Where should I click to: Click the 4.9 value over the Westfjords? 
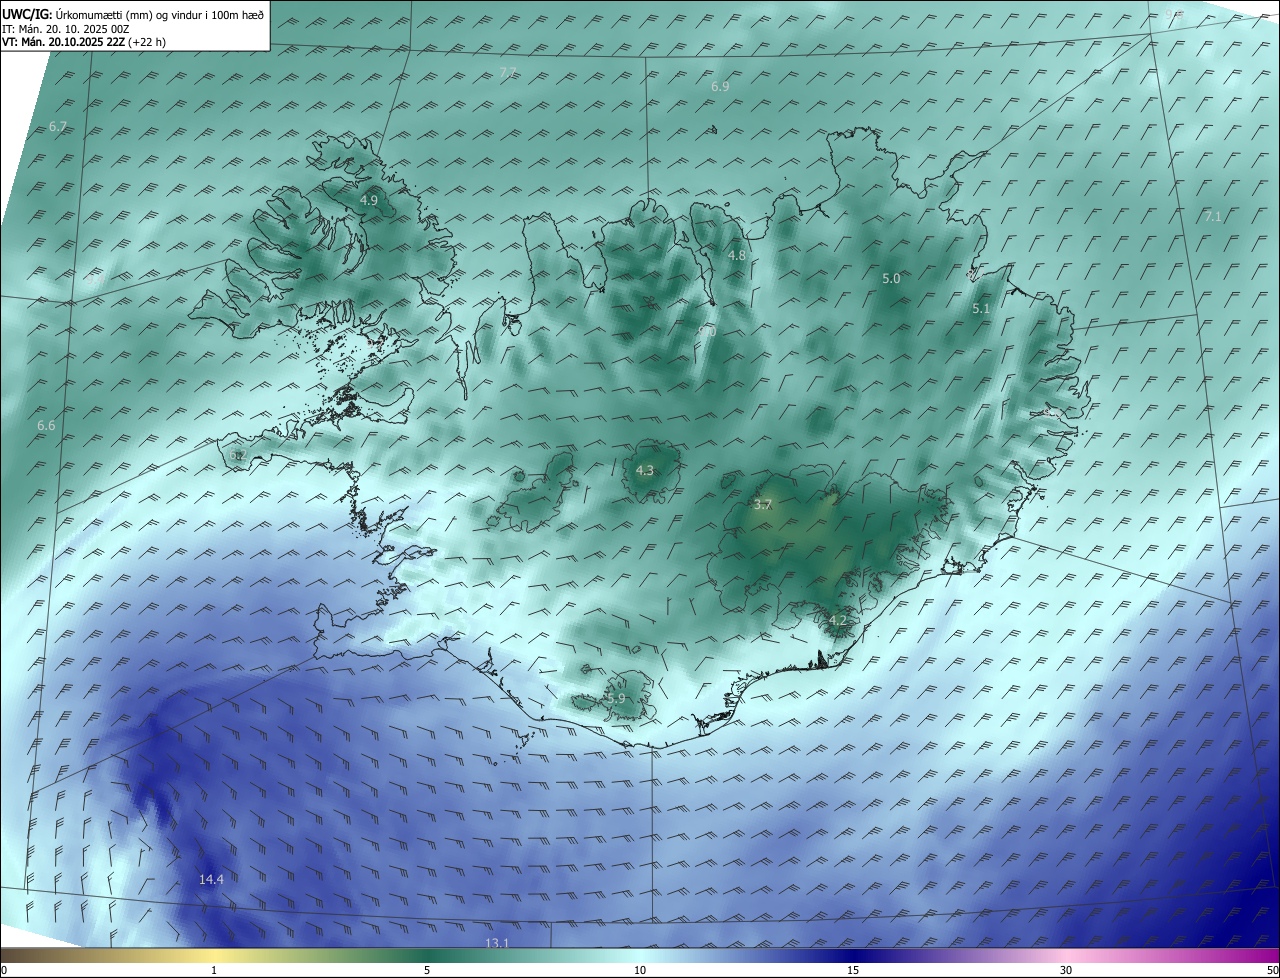[369, 200]
